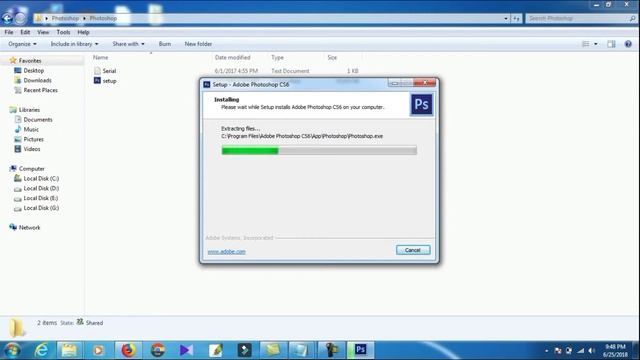Screen dimensions: 640x360
Task: Switch to Photoshop setup taskbar icon
Action: pos(360,350)
